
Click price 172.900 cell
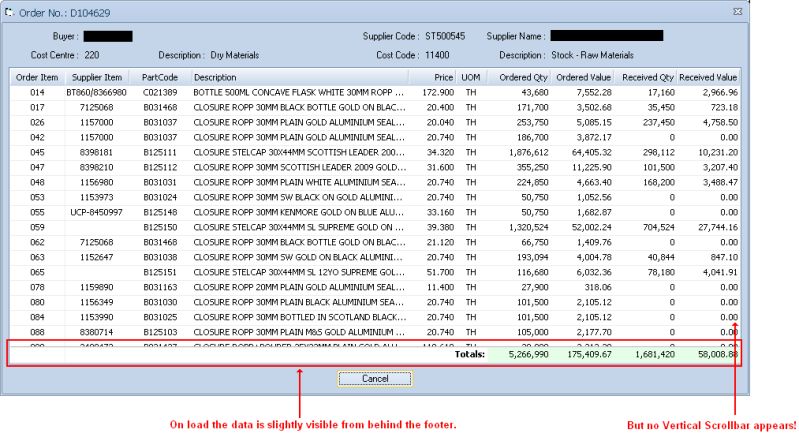[x=438, y=93]
